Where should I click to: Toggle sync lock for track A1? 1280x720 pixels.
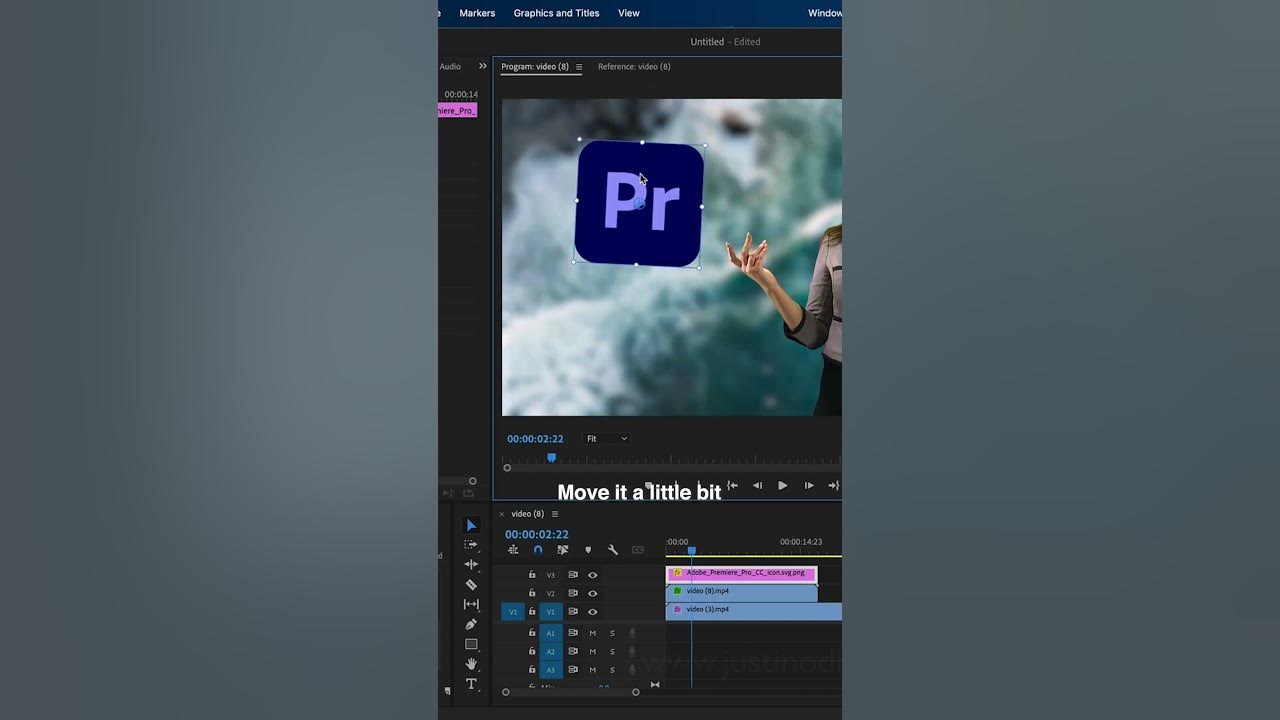(x=573, y=633)
